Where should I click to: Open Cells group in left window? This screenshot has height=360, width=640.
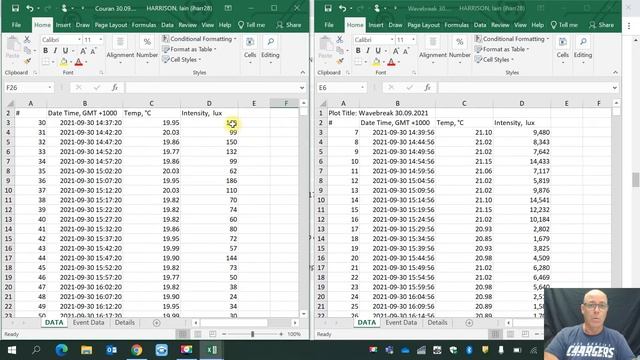250,49
